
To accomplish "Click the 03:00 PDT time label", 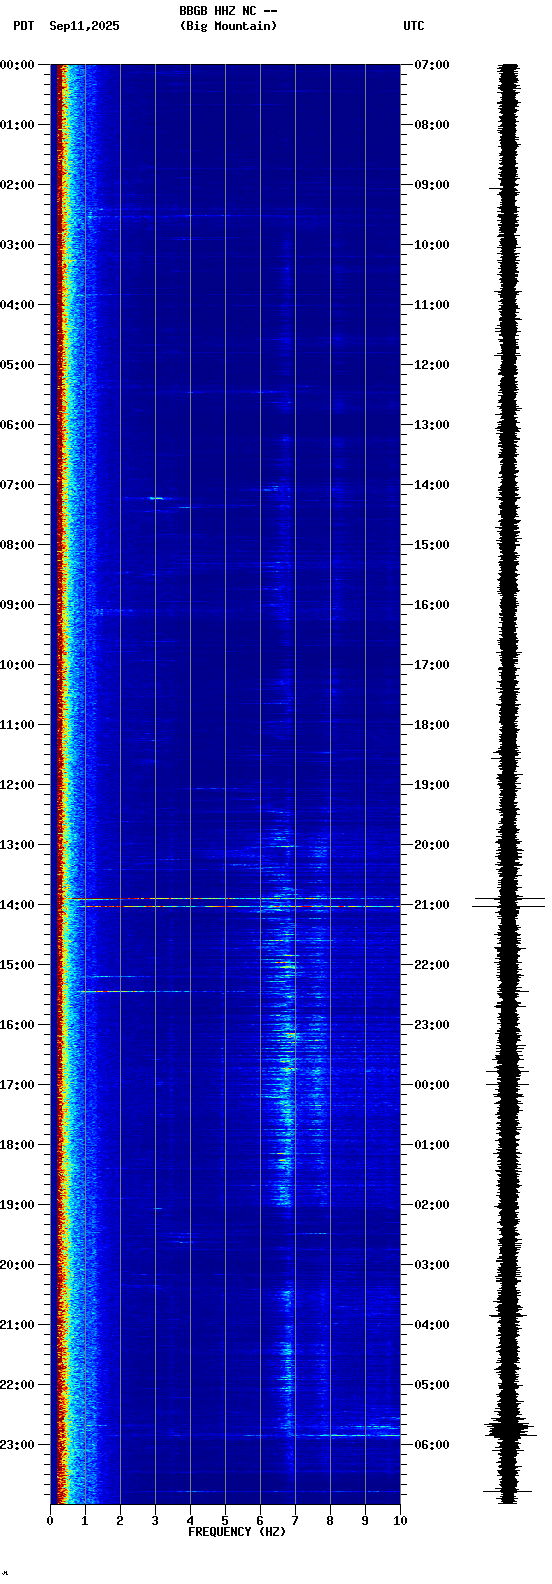I will [18, 245].
